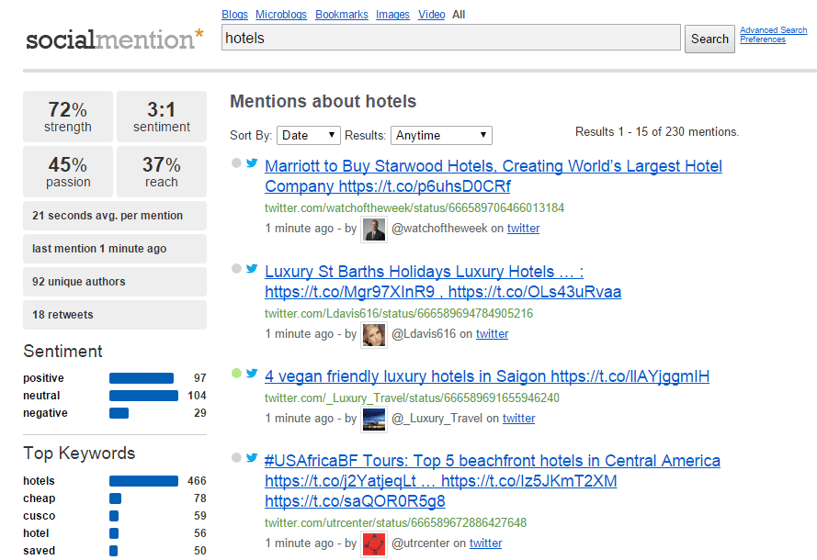
Task: Click the 72% strength box
Action: coord(68,117)
